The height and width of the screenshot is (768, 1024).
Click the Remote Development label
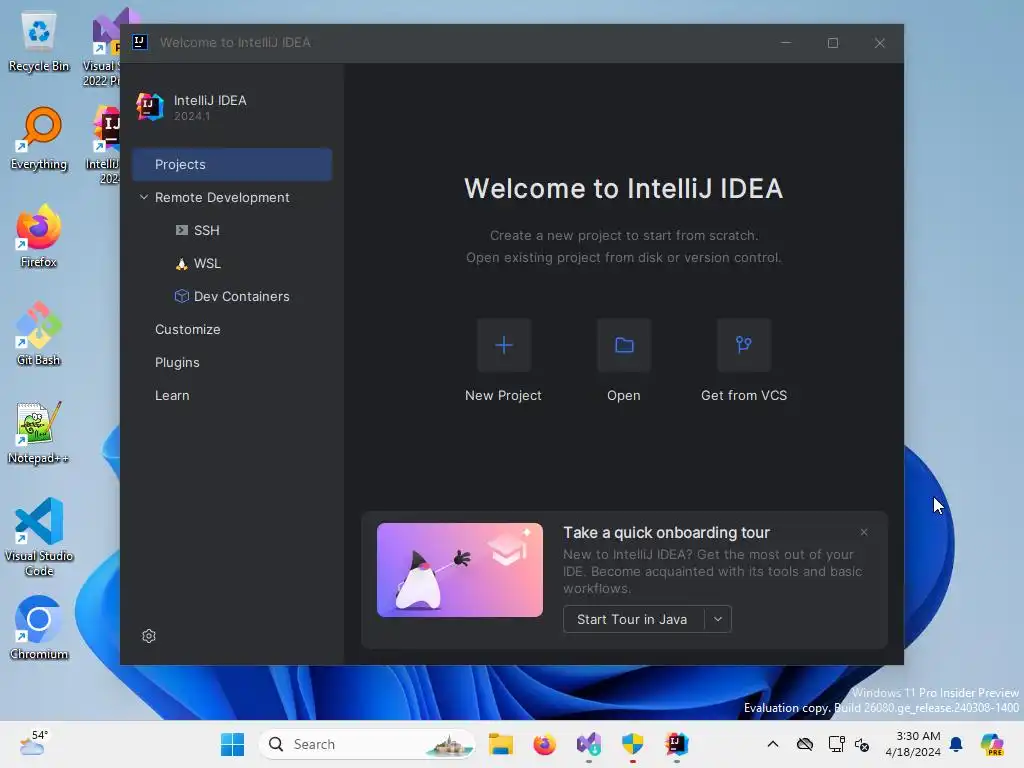222,197
